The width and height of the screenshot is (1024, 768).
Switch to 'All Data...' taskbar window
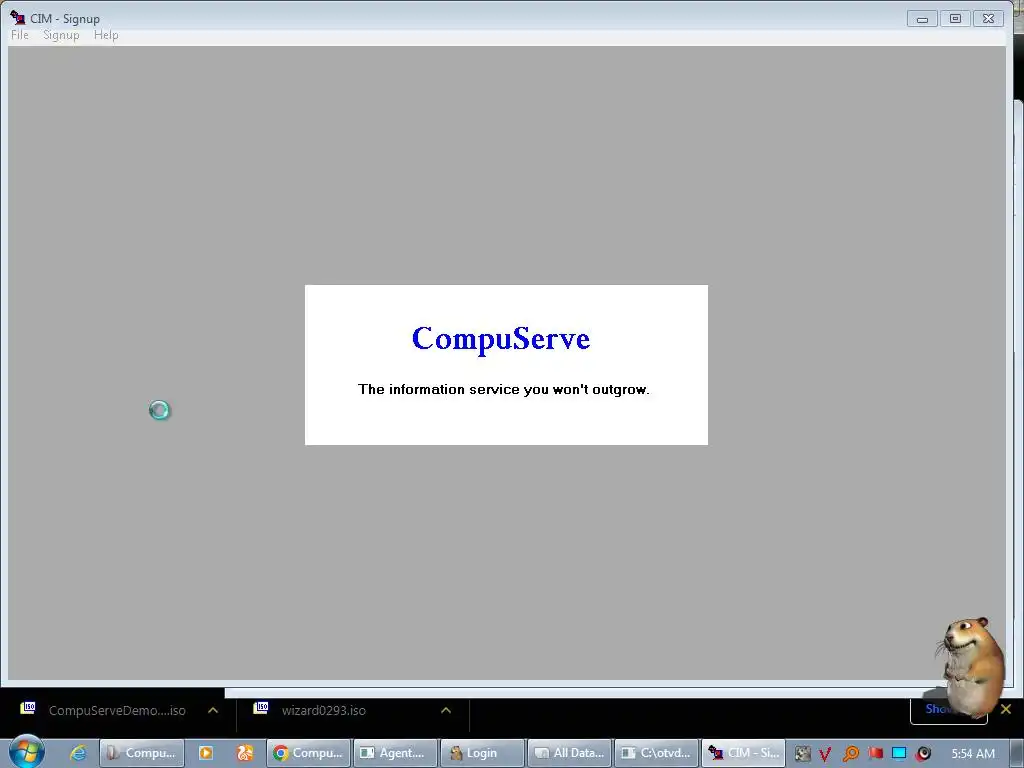click(569, 753)
